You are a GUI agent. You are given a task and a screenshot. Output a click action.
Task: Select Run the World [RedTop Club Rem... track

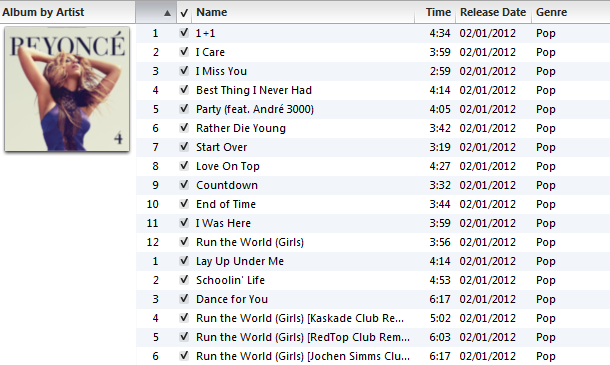click(x=303, y=337)
